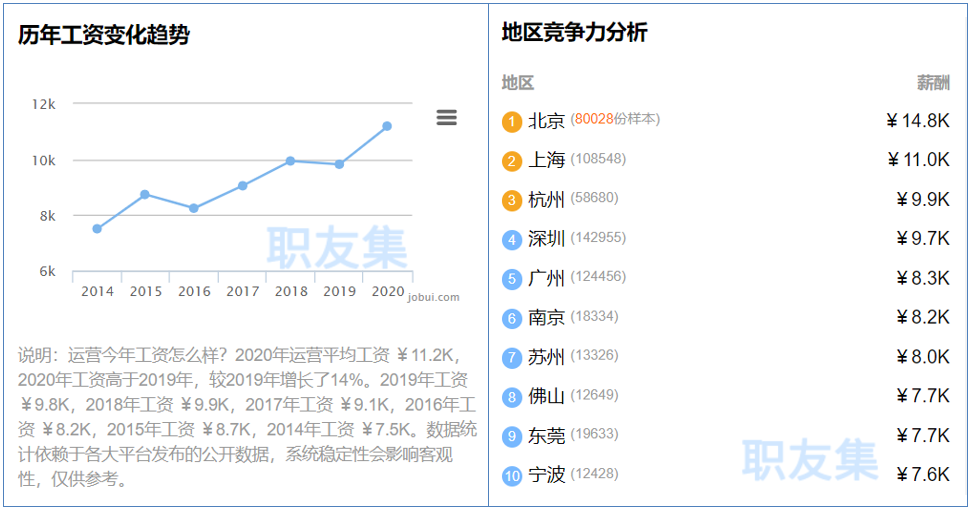Click the (13326) sample count
This screenshot has height=511, width=971.
[594, 355]
